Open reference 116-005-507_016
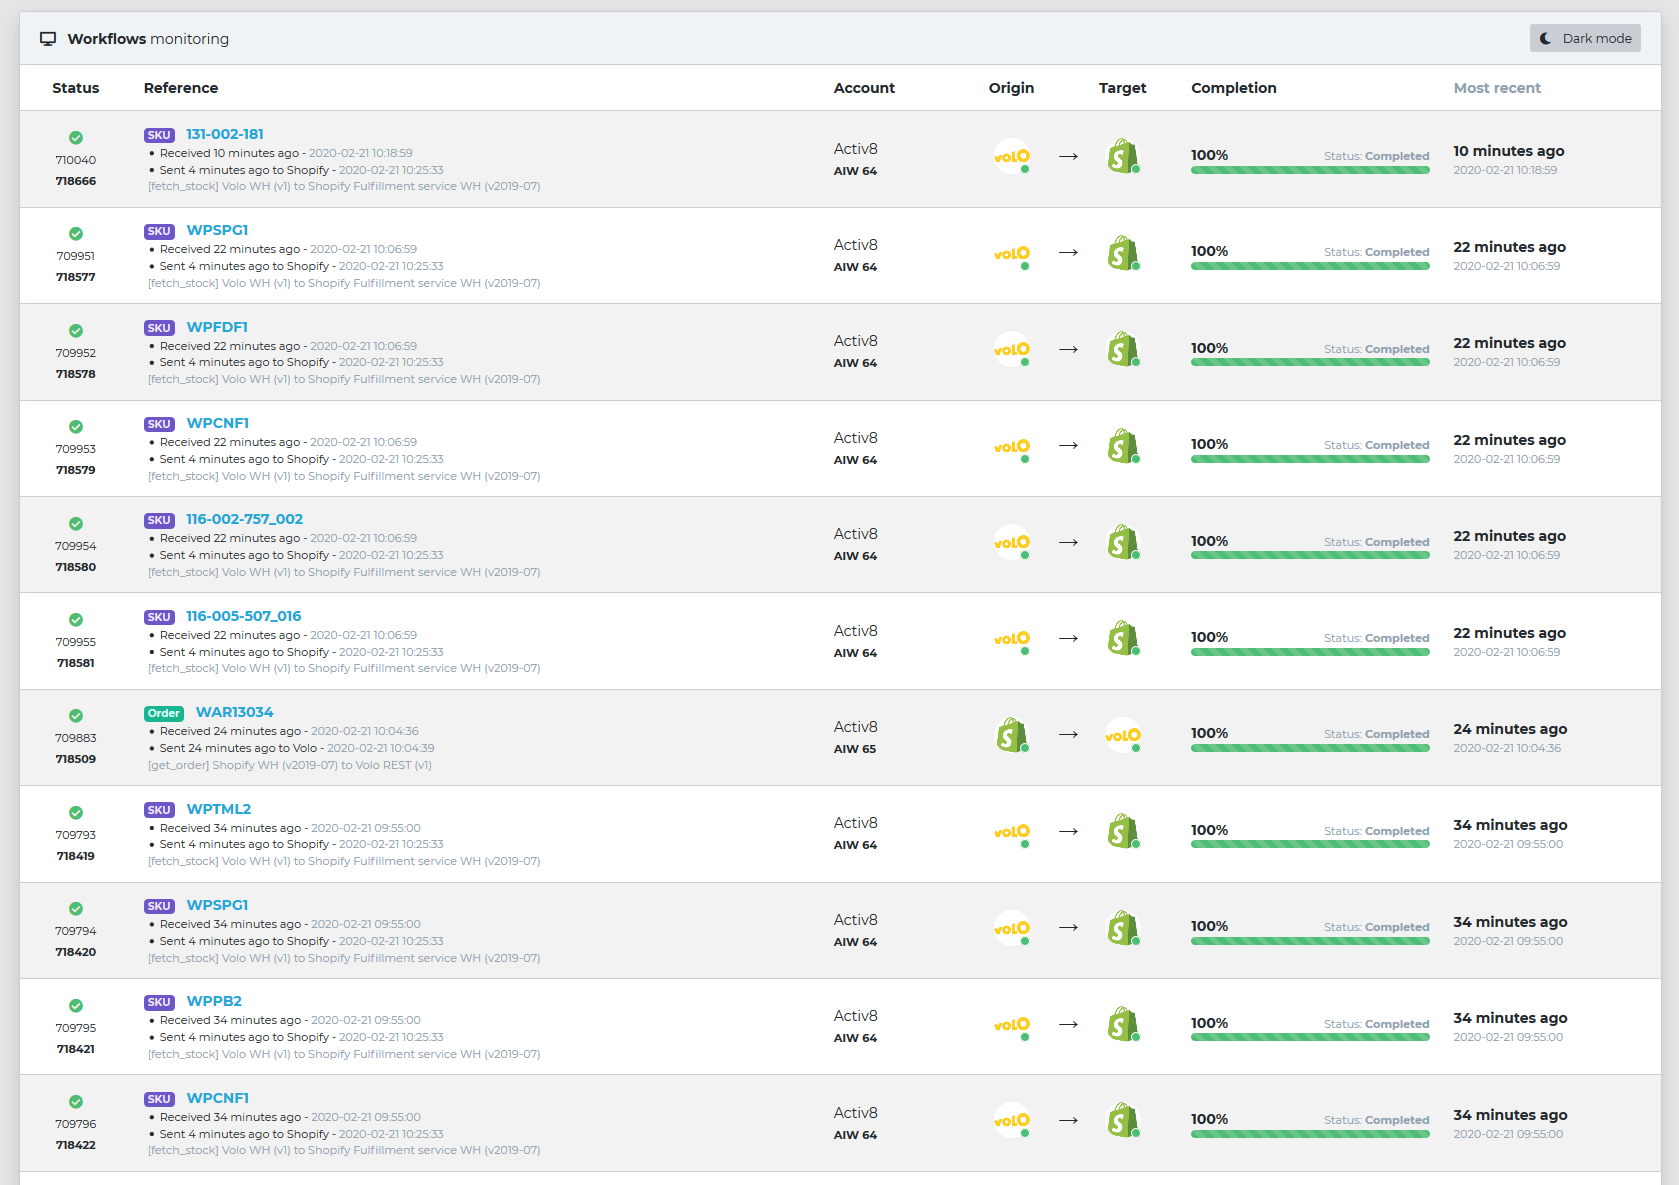 (x=244, y=616)
